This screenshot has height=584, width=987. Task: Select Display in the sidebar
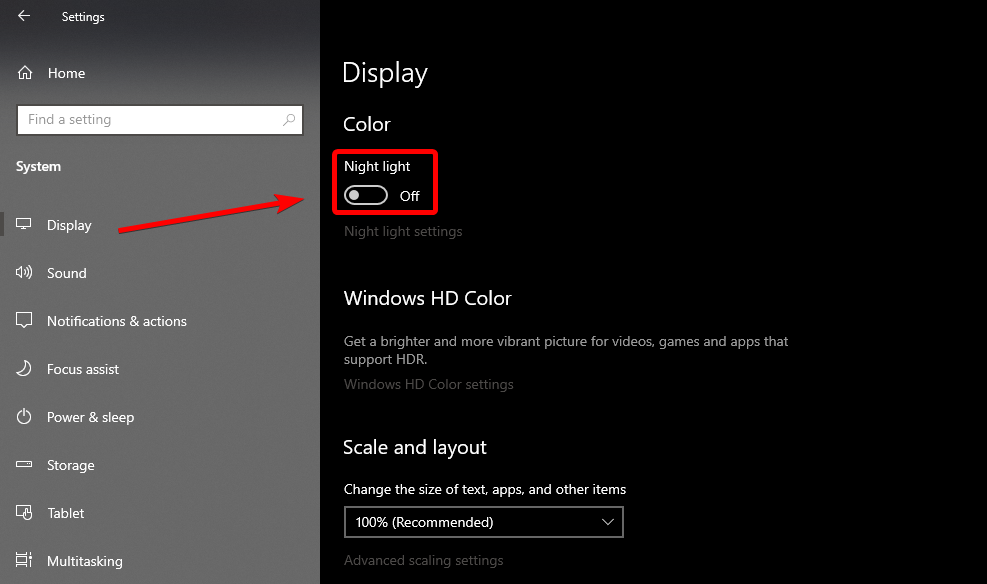tap(69, 225)
